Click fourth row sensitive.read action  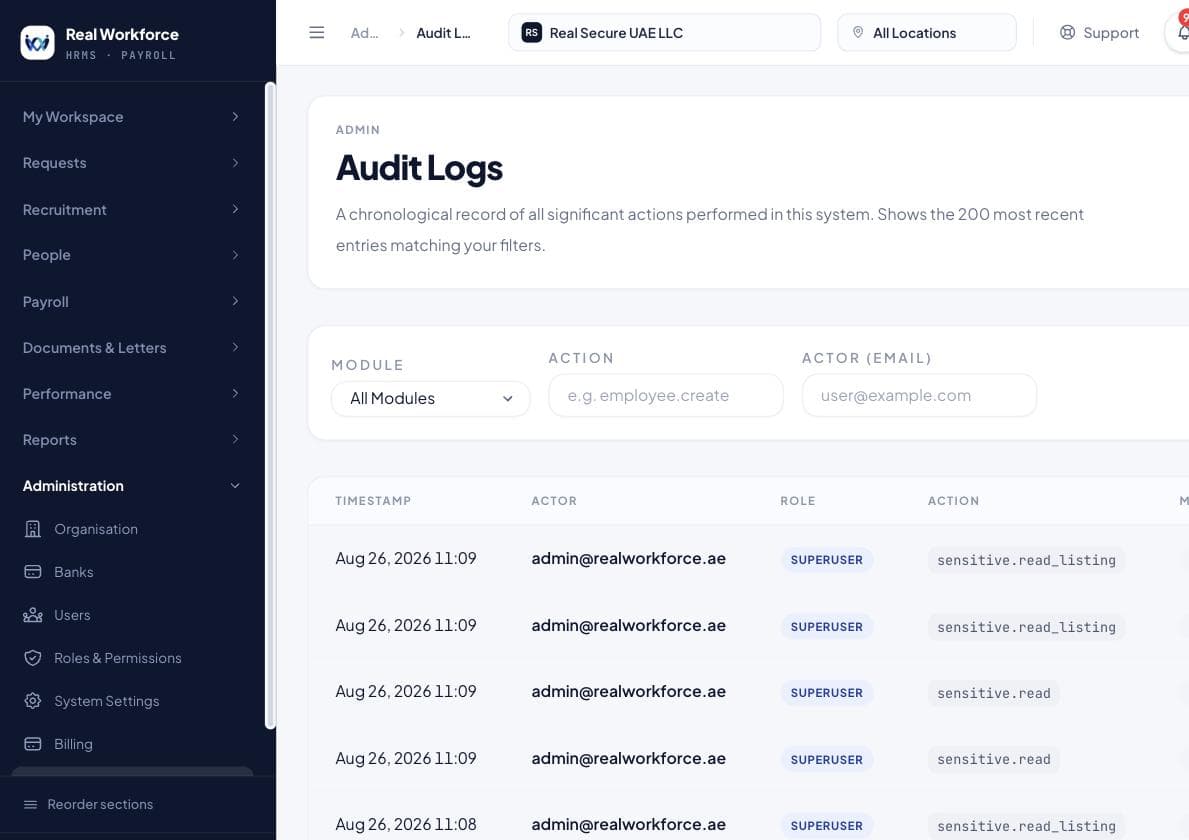(993, 759)
